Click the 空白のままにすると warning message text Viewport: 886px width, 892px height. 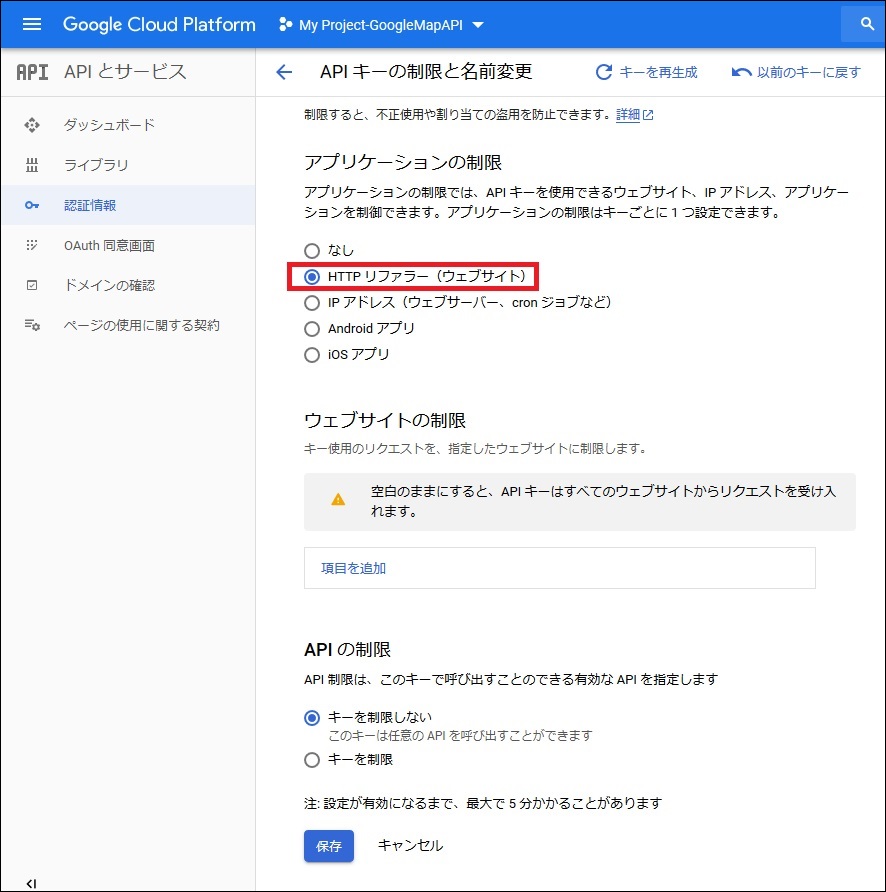coord(603,501)
